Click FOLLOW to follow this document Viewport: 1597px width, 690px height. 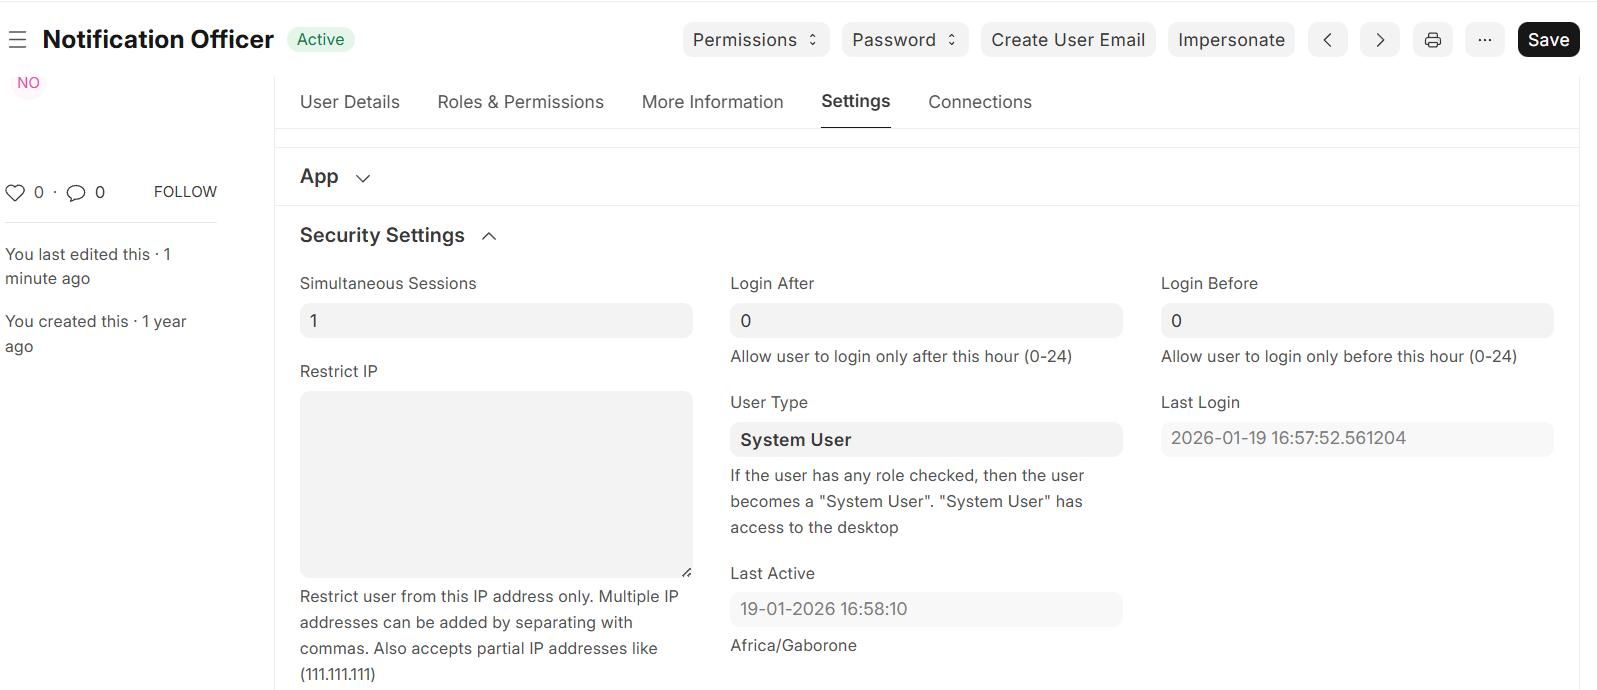coord(185,192)
